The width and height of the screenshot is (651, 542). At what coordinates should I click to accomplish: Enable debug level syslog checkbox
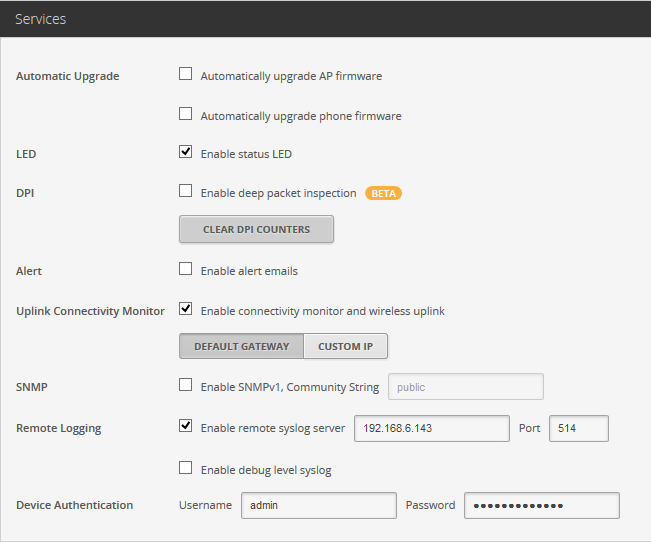185,468
